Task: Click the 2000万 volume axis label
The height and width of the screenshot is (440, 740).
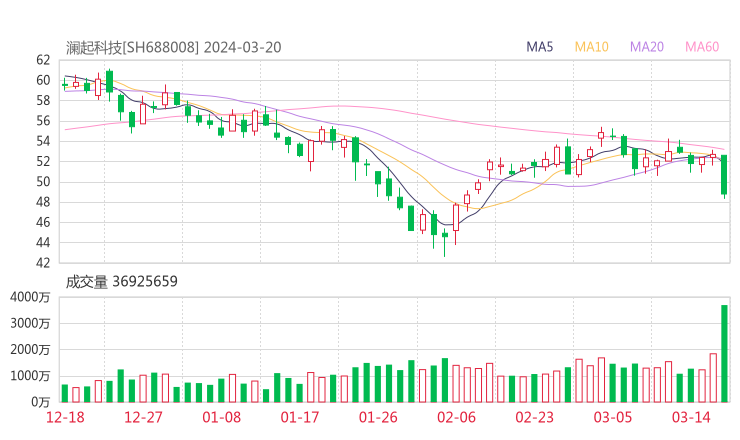Action: [x=30, y=350]
